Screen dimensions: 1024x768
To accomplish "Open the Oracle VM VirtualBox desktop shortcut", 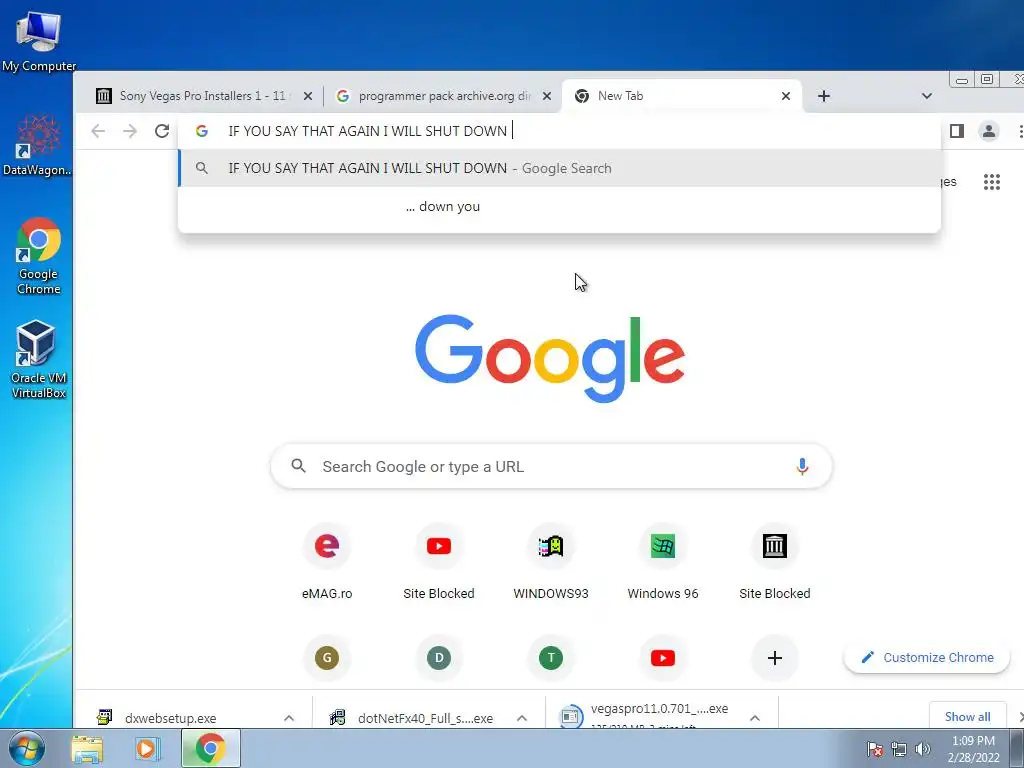I will coord(38,359).
